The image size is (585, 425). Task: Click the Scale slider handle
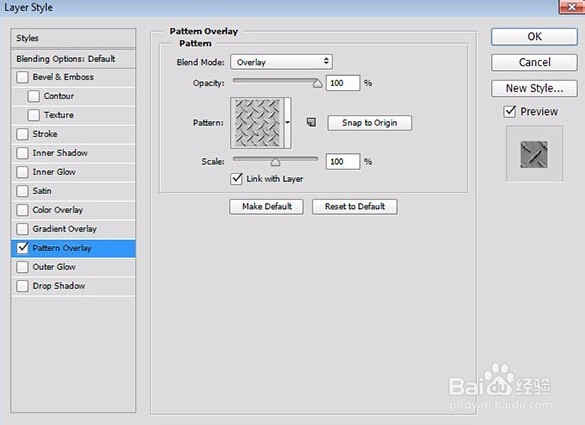275,162
